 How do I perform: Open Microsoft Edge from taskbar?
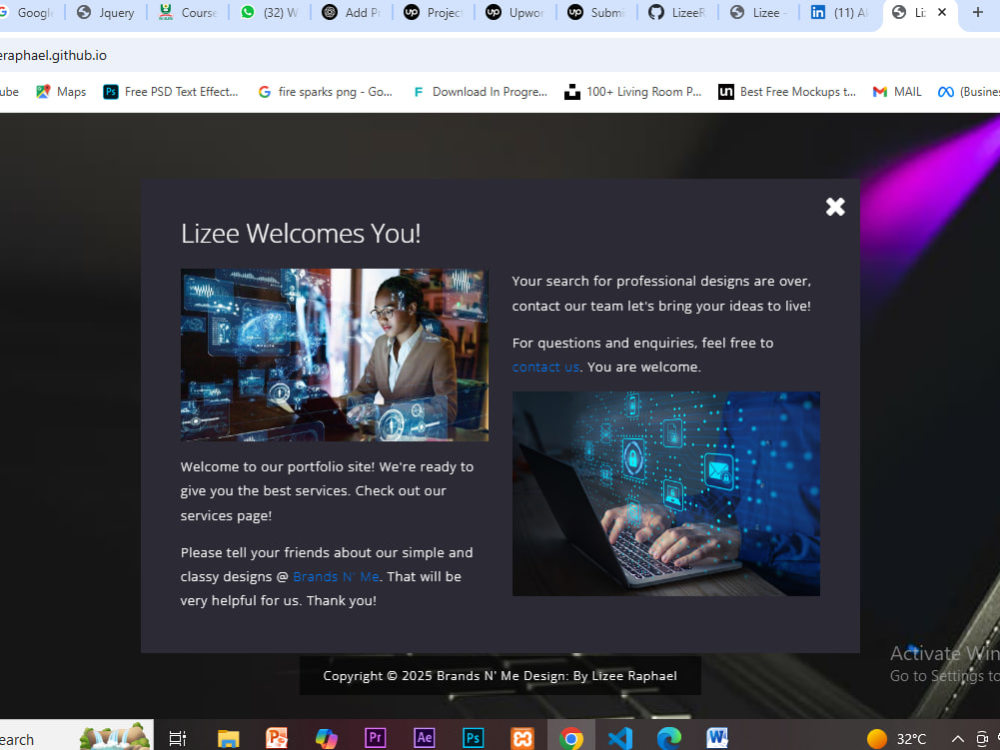pos(669,739)
